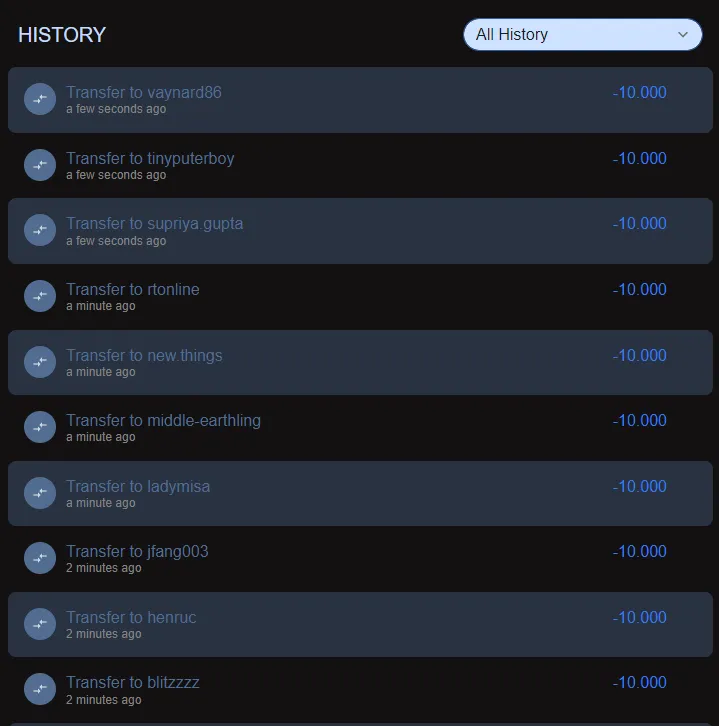Click transfer icon beside new.things entry

coord(40,362)
